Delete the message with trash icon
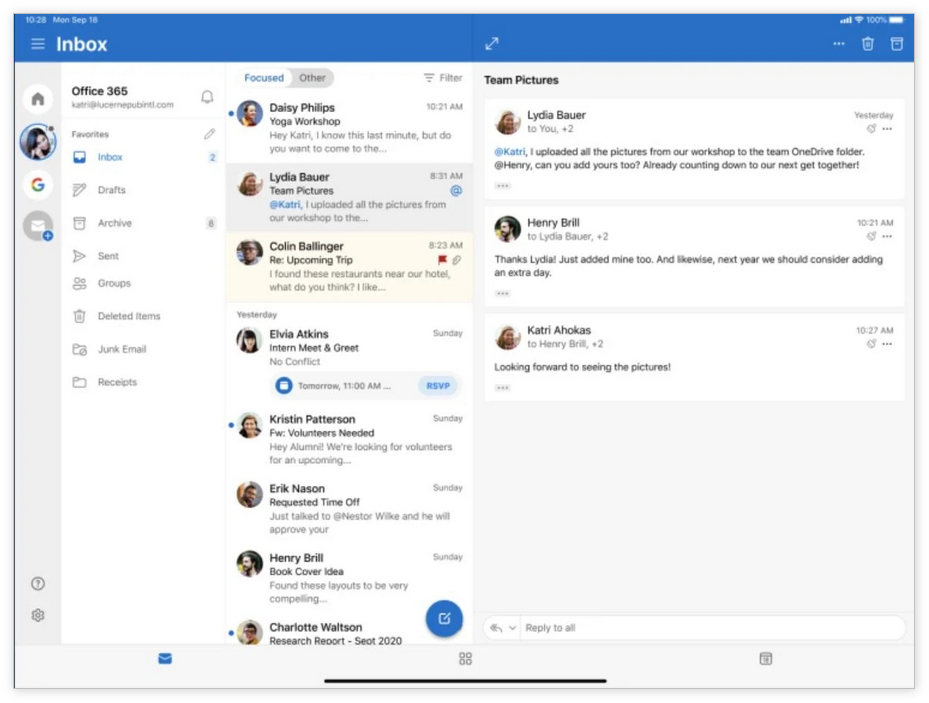This screenshot has height=703, width=929. 867,44
